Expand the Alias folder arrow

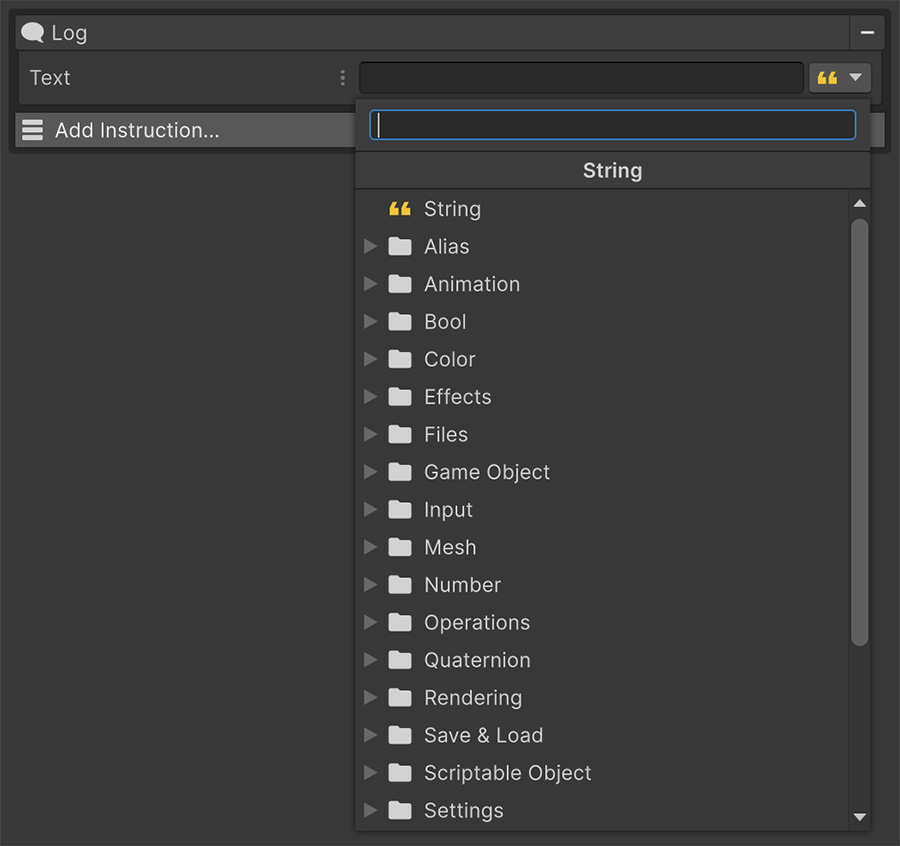(x=371, y=247)
